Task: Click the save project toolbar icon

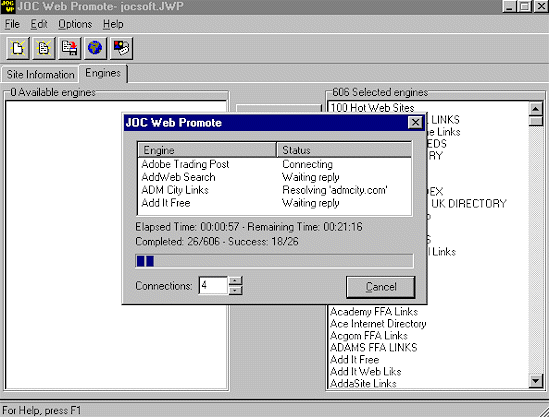Action: [x=69, y=48]
